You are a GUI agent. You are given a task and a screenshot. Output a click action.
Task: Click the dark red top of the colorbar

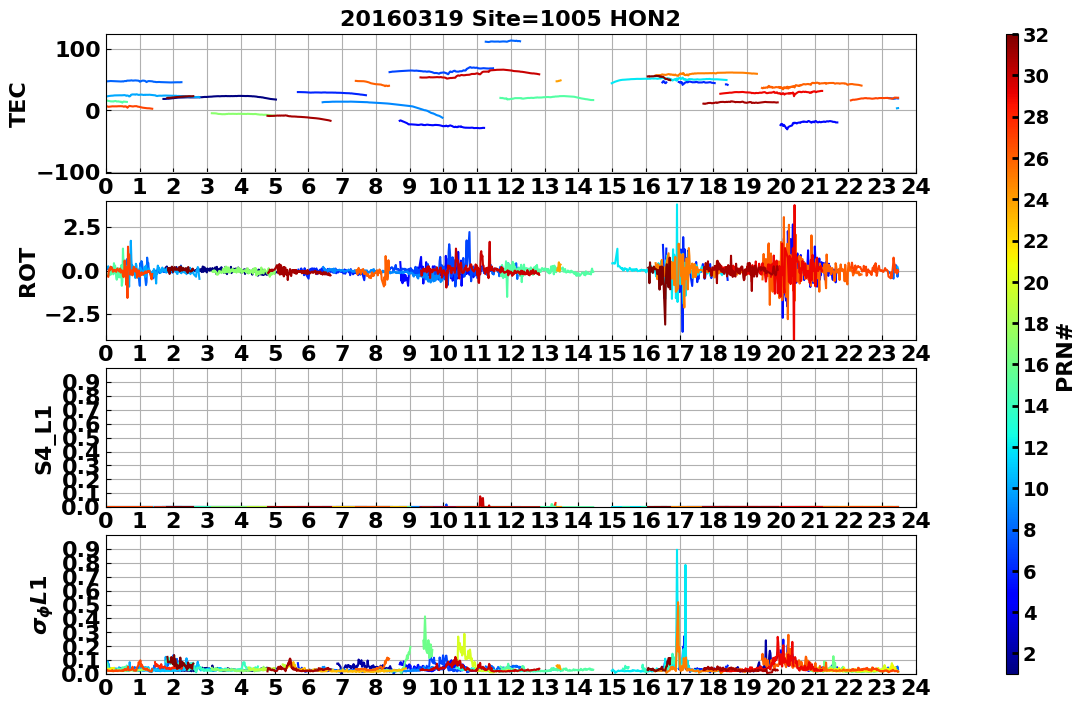pyautogui.click(x=1012, y=40)
